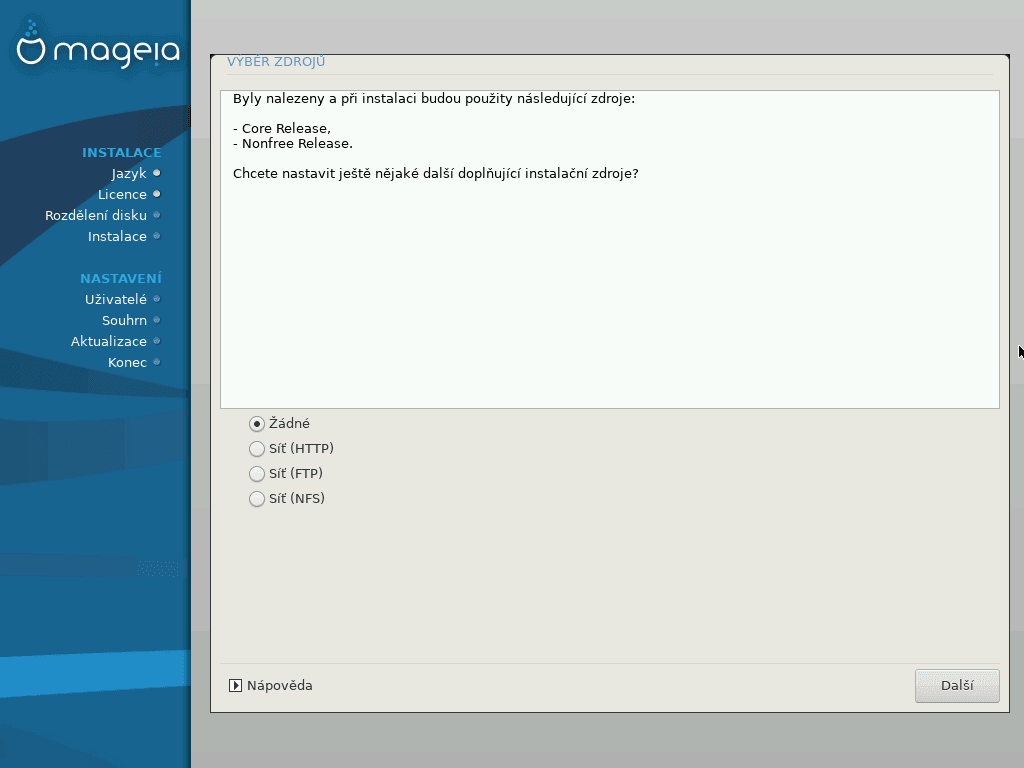
Task: Click the VÝBĚR ZDROJŮ title
Action: click(276, 61)
